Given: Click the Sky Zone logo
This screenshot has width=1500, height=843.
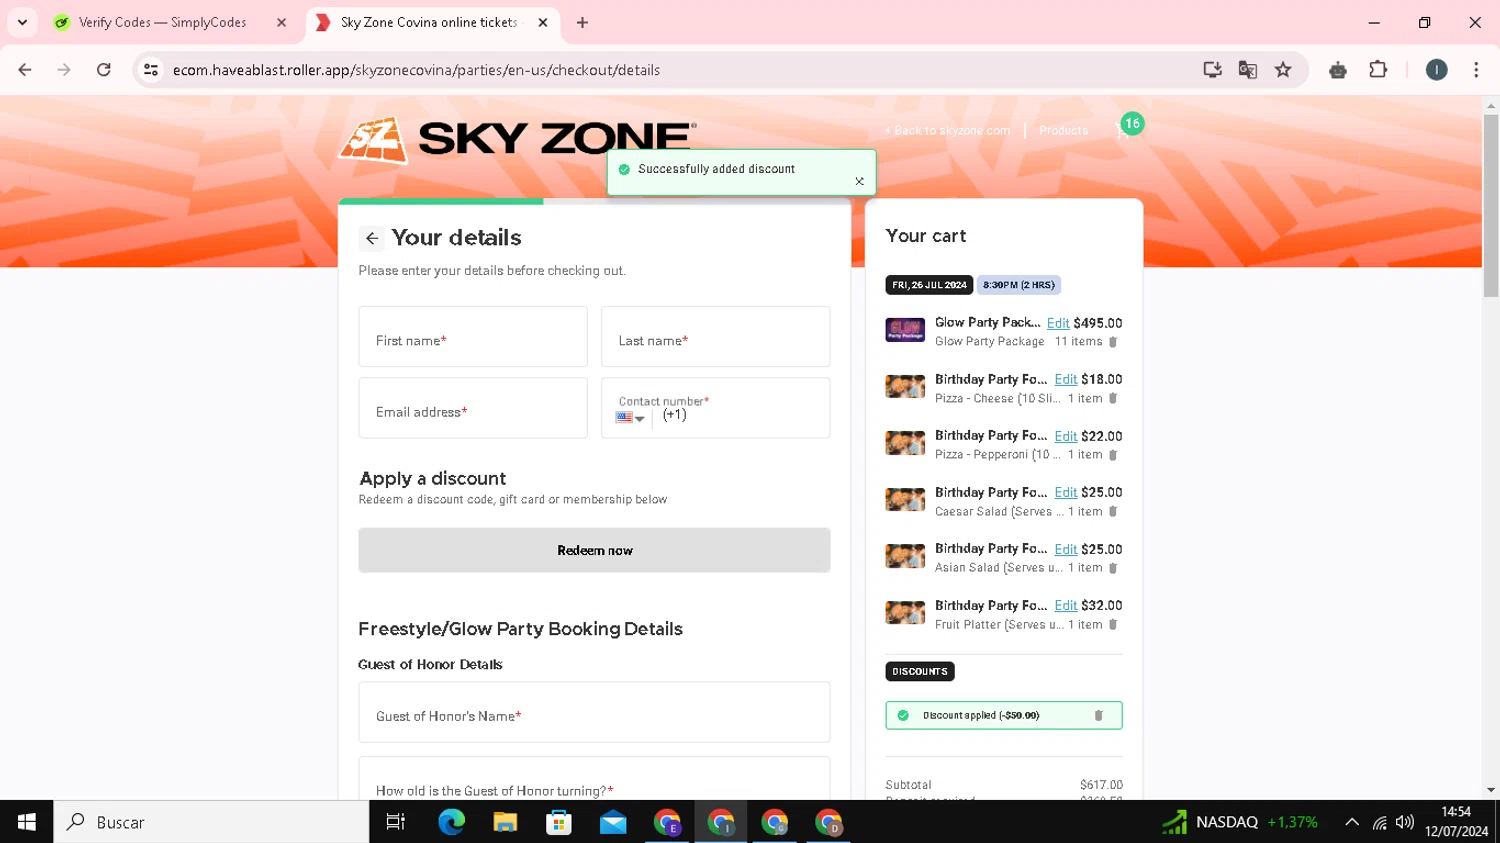Looking at the screenshot, I should (x=517, y=139).
